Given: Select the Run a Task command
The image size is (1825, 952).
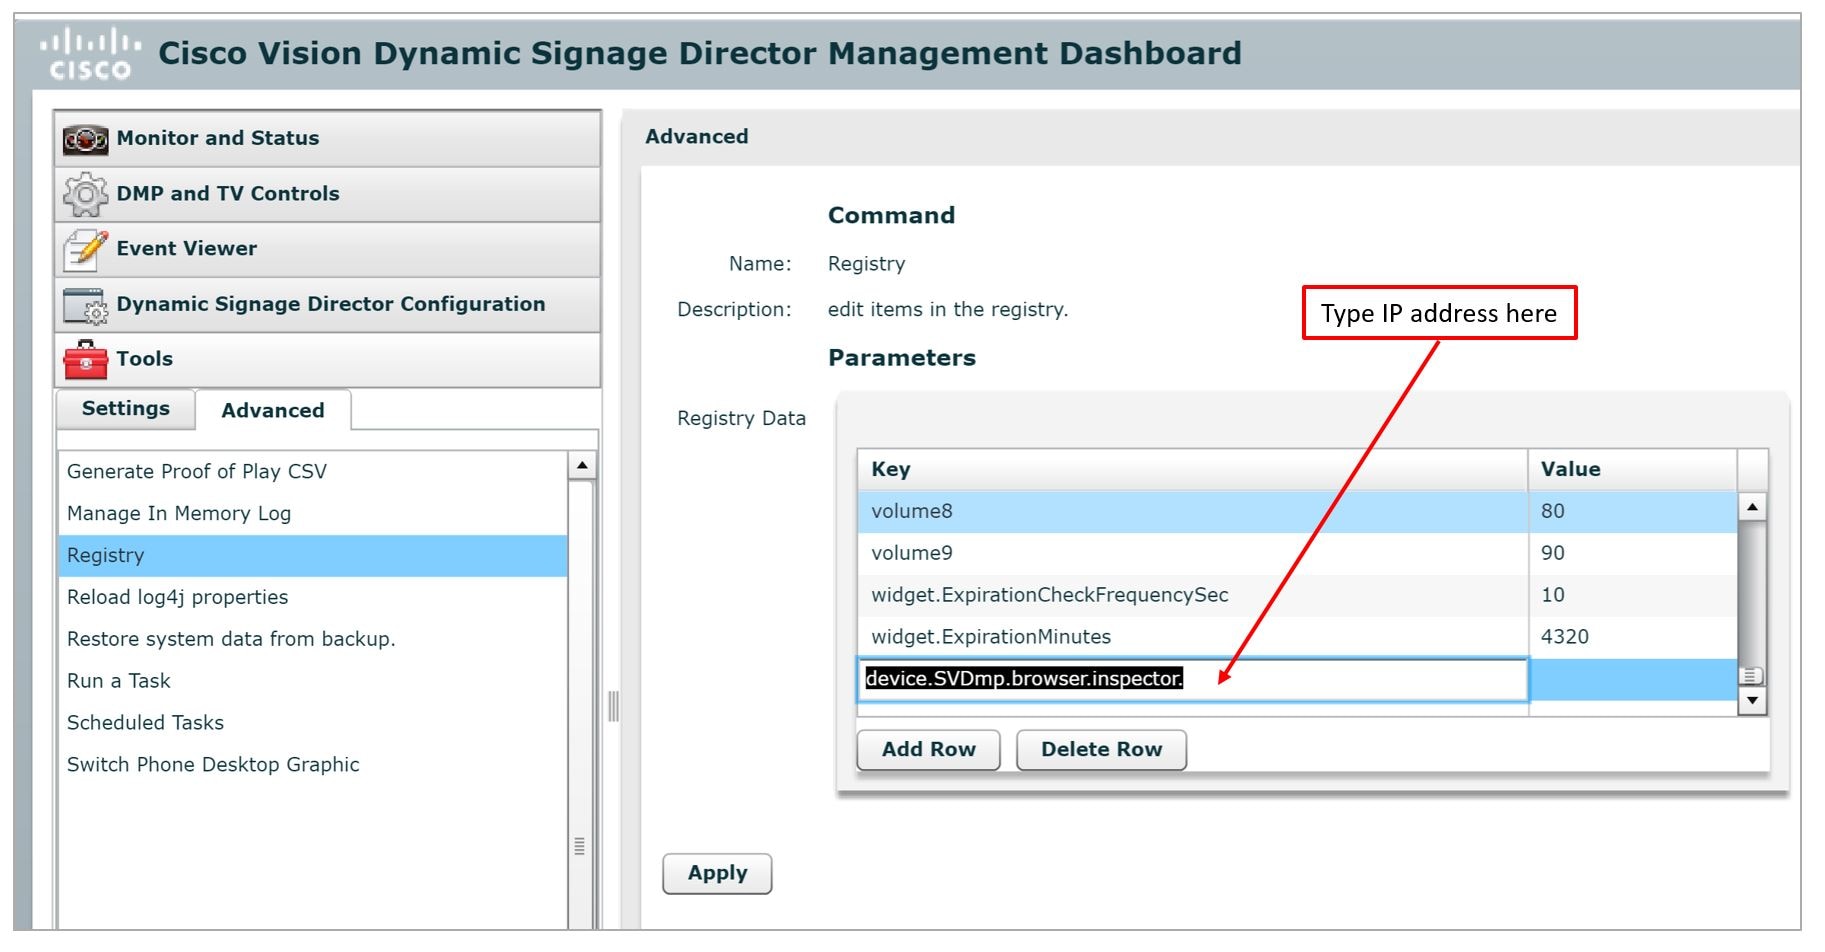Looking at the screenshot, I should point(312,682).
